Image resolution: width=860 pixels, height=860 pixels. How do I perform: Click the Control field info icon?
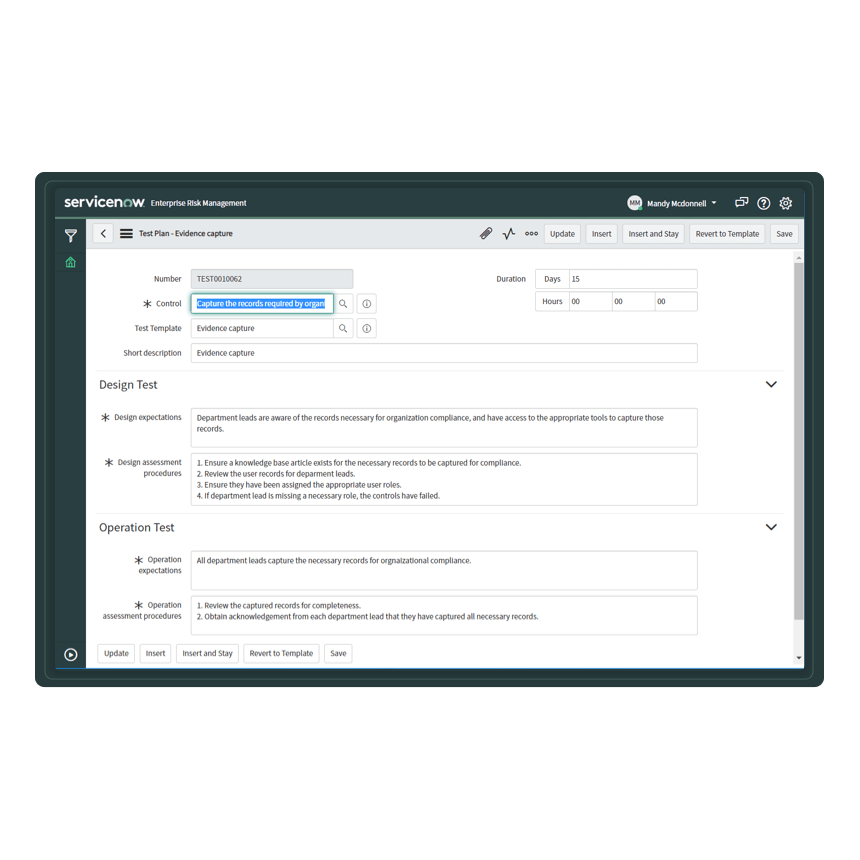point(366,303)
